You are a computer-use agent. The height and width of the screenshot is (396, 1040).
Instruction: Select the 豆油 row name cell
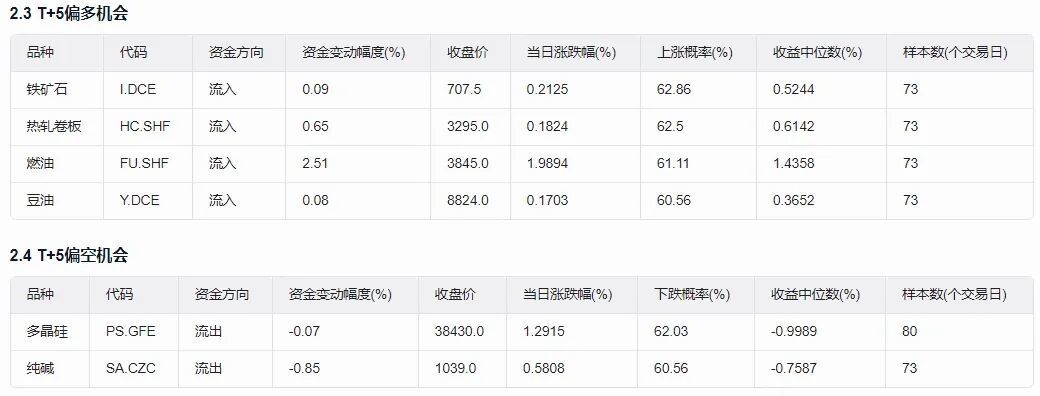click(x=40, y=200)
